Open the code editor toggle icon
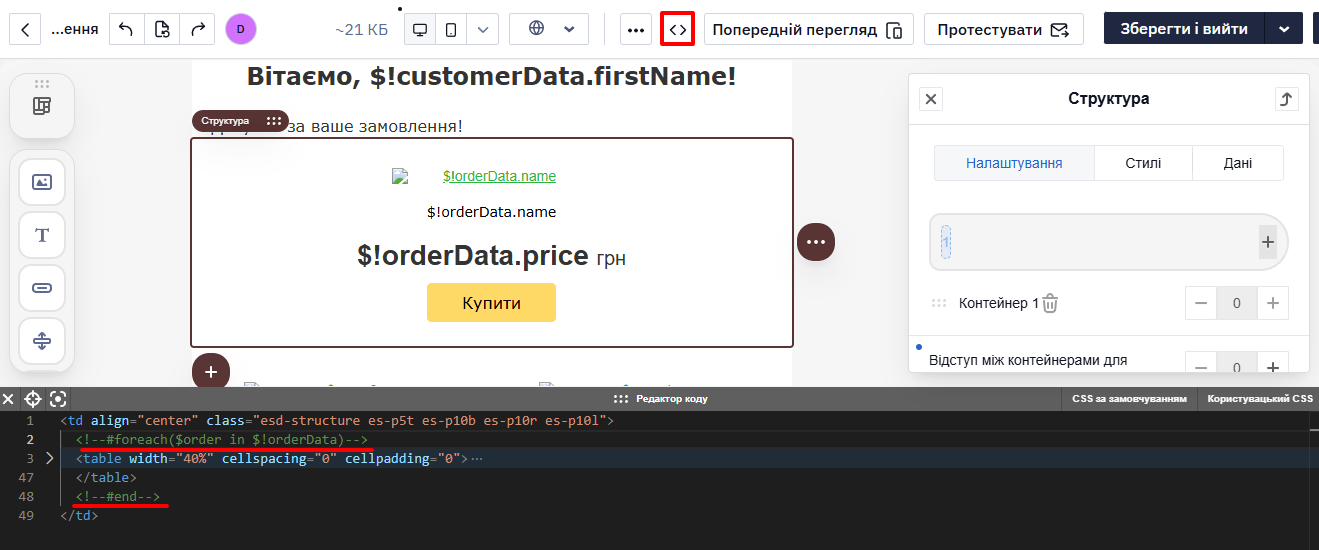This screenshot has height=550, width=1319. tap(678, 29)
